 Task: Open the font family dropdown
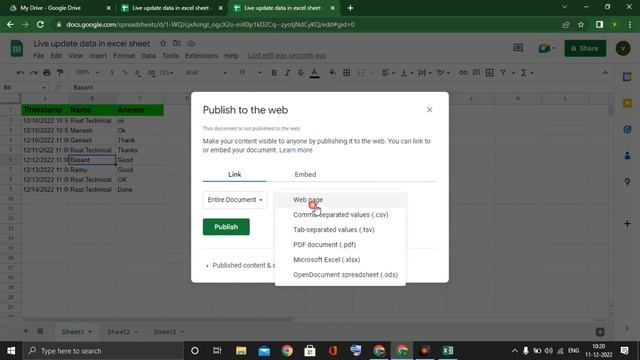pos(206,73)
